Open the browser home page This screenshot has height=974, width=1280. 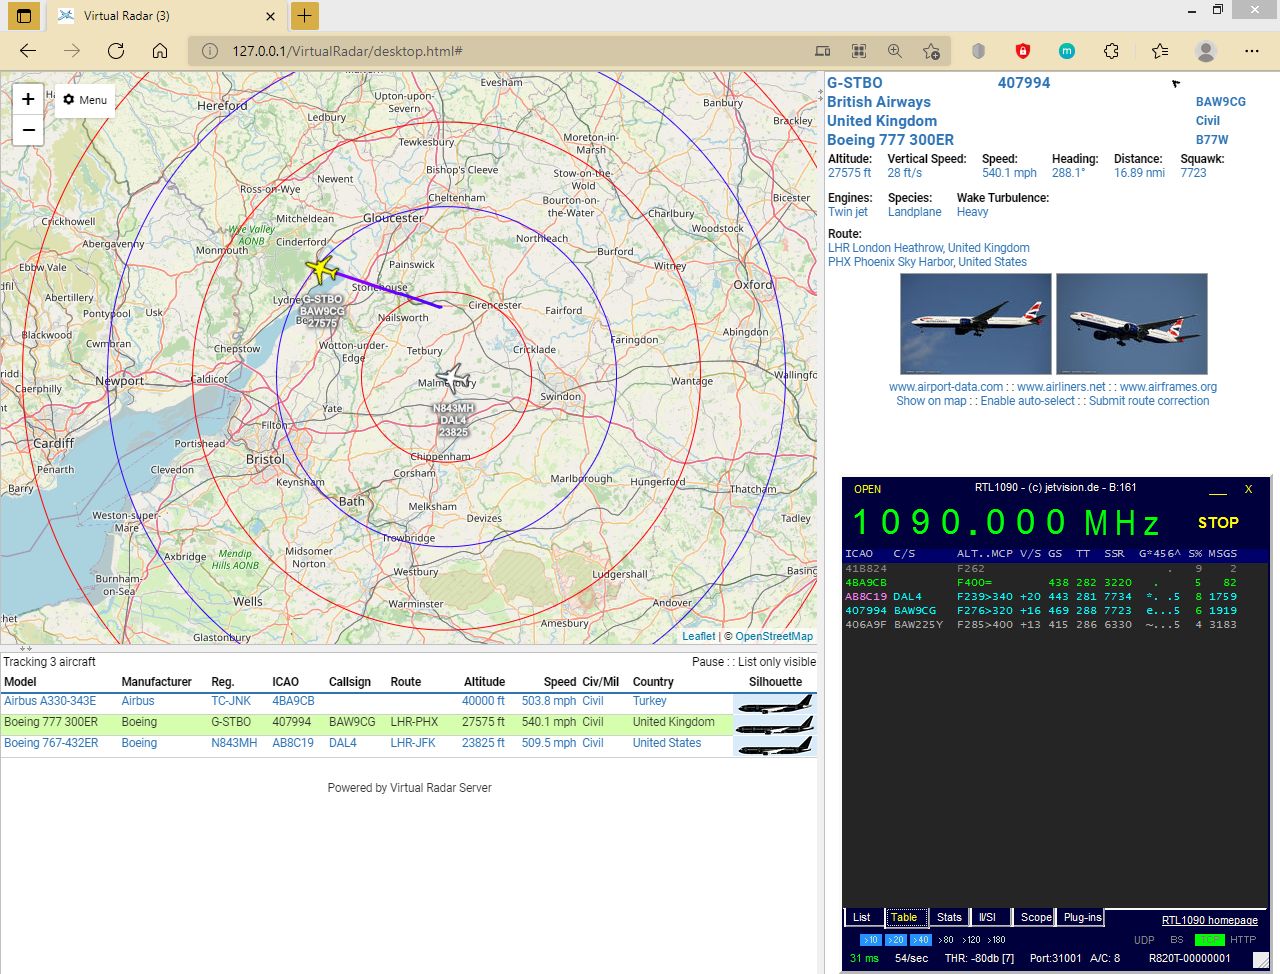coord(160,51)
